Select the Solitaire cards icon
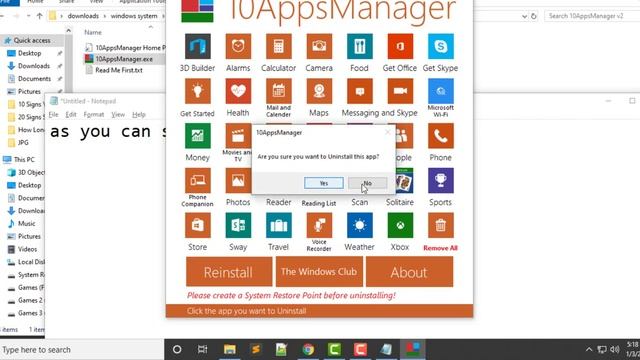The height and width of the screenshot is (360, 640). (404, 181)
